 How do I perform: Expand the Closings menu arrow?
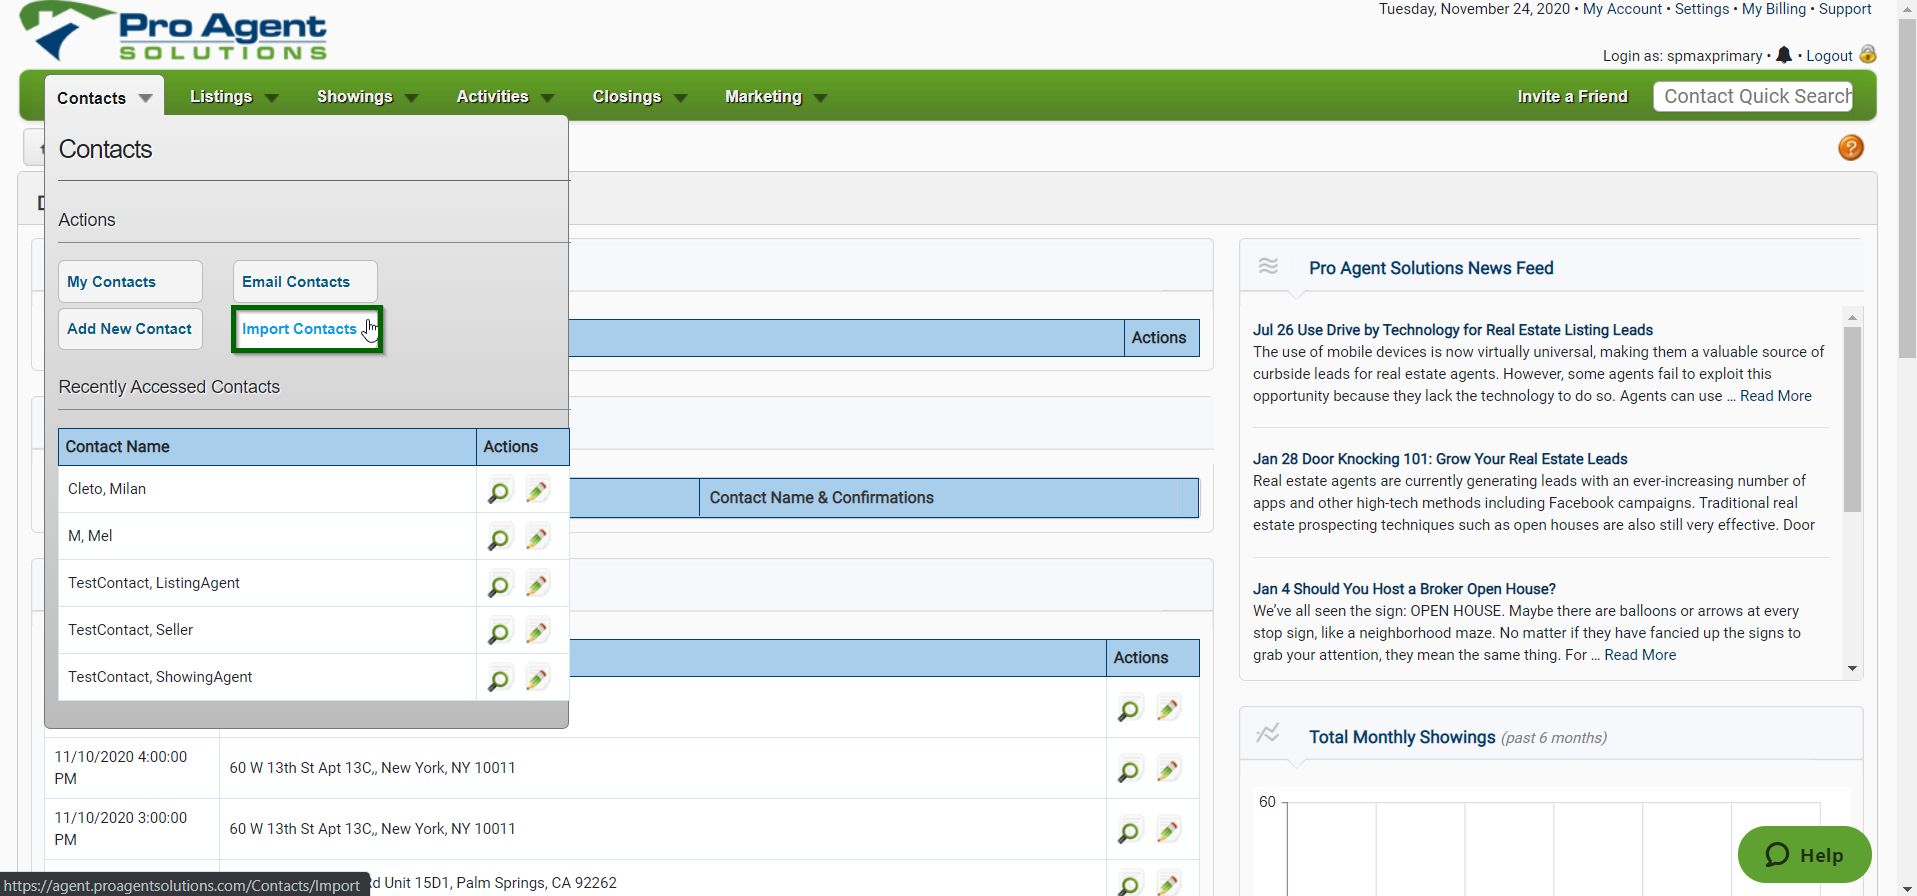(681, 98)
